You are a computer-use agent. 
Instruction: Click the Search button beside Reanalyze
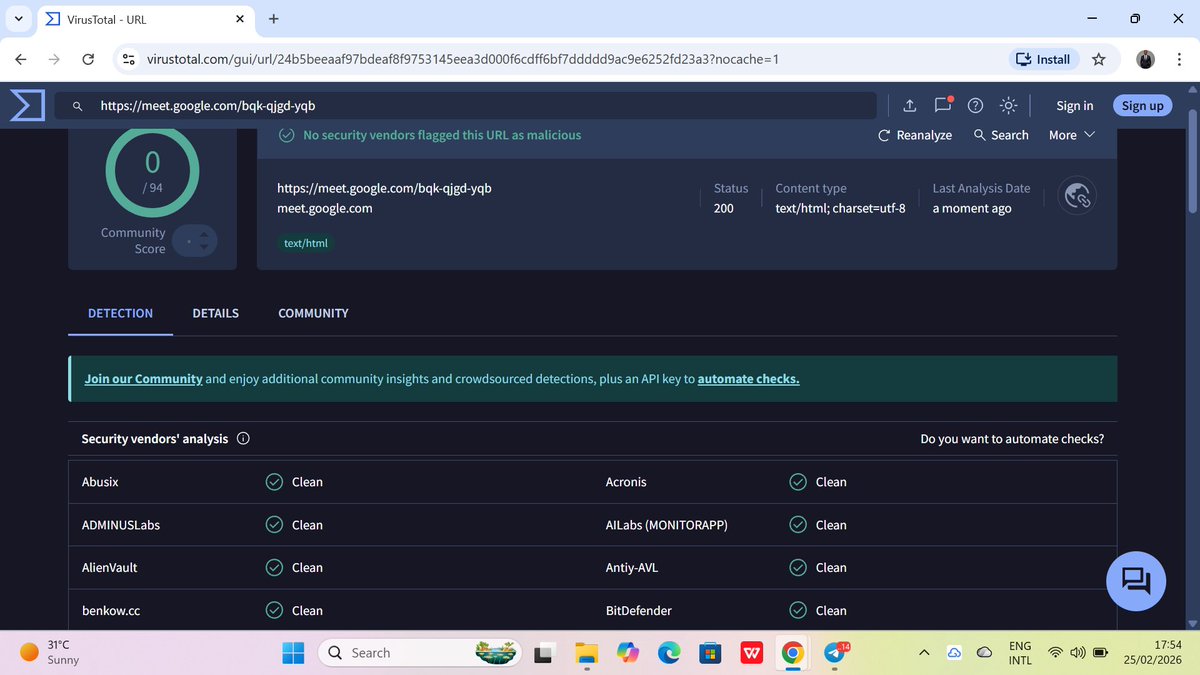click(1000, 135)
